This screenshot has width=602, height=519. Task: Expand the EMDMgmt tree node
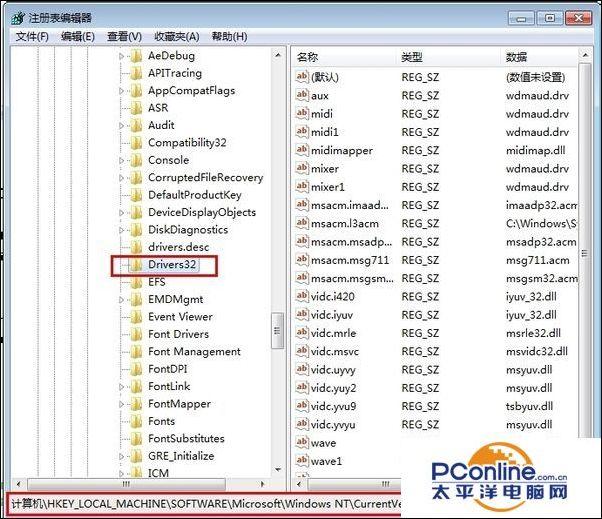coord(121,300)
